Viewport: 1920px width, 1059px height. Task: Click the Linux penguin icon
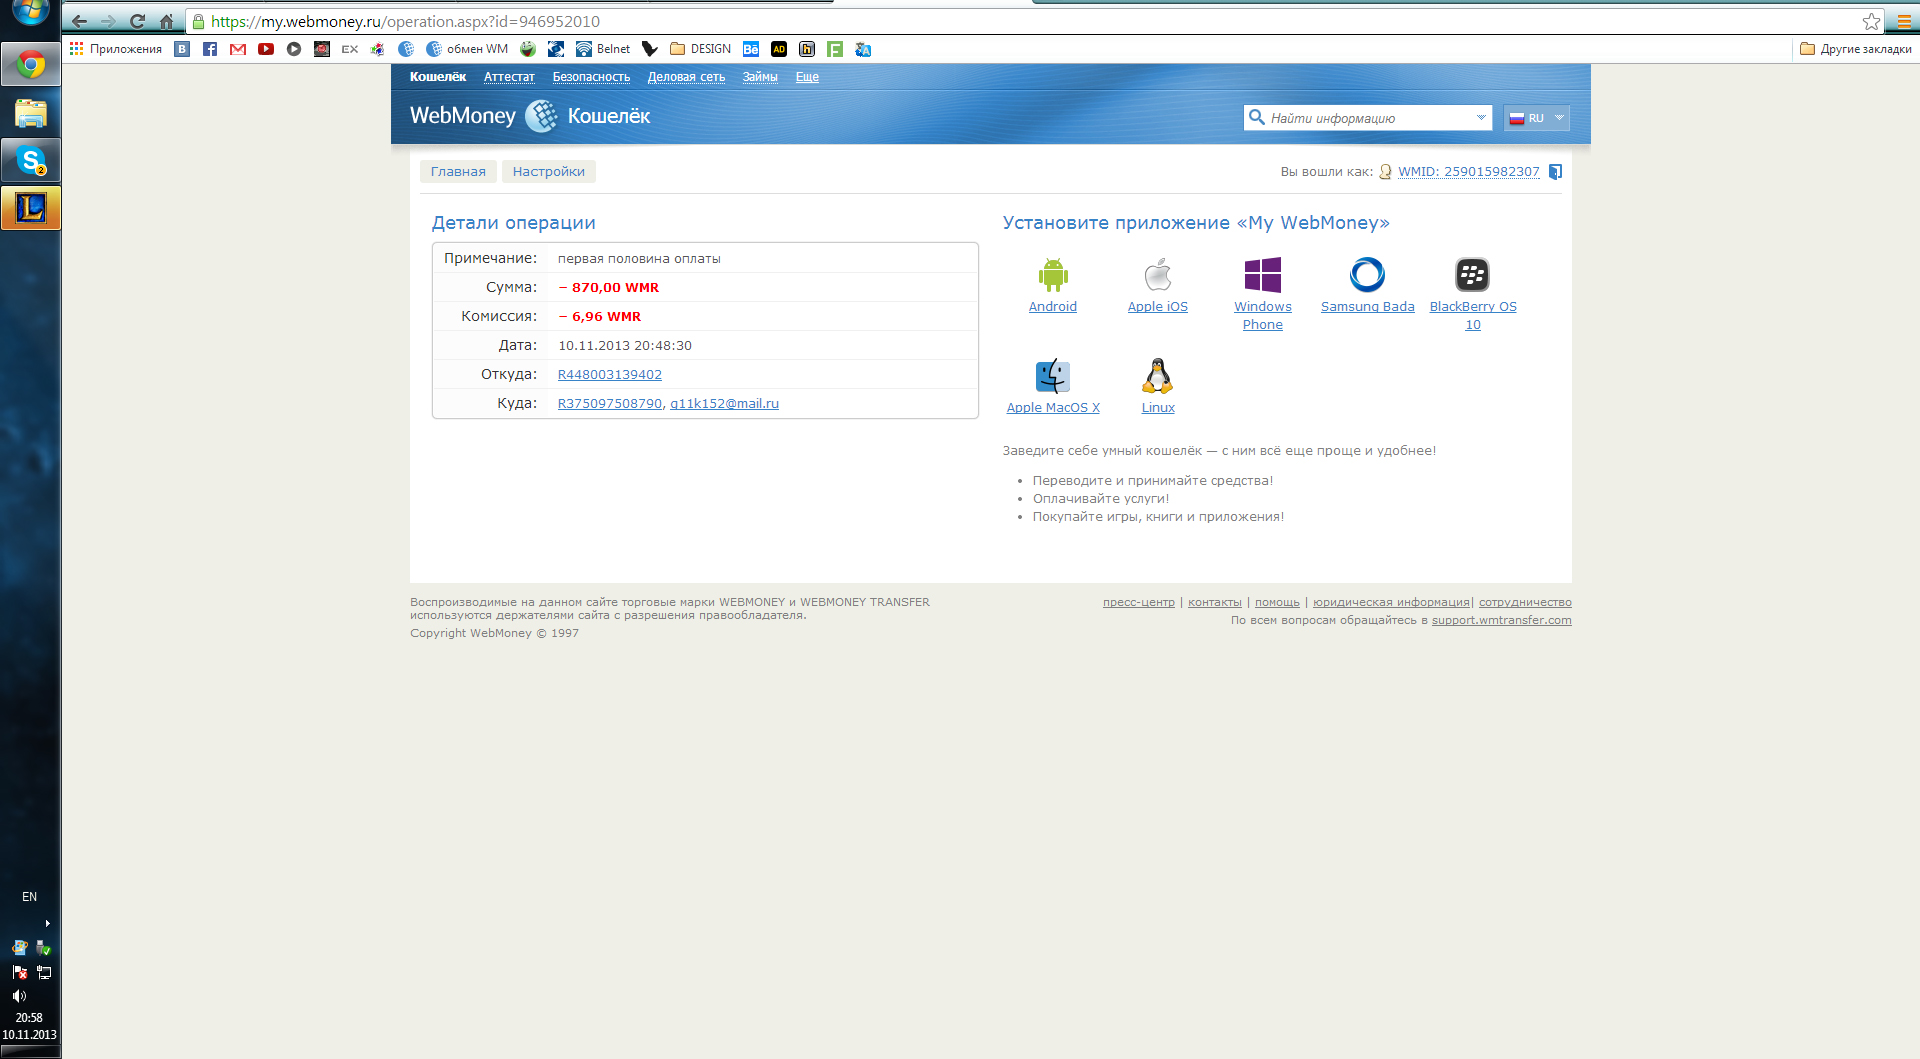pyautogui.click(x=1158, y=376)
